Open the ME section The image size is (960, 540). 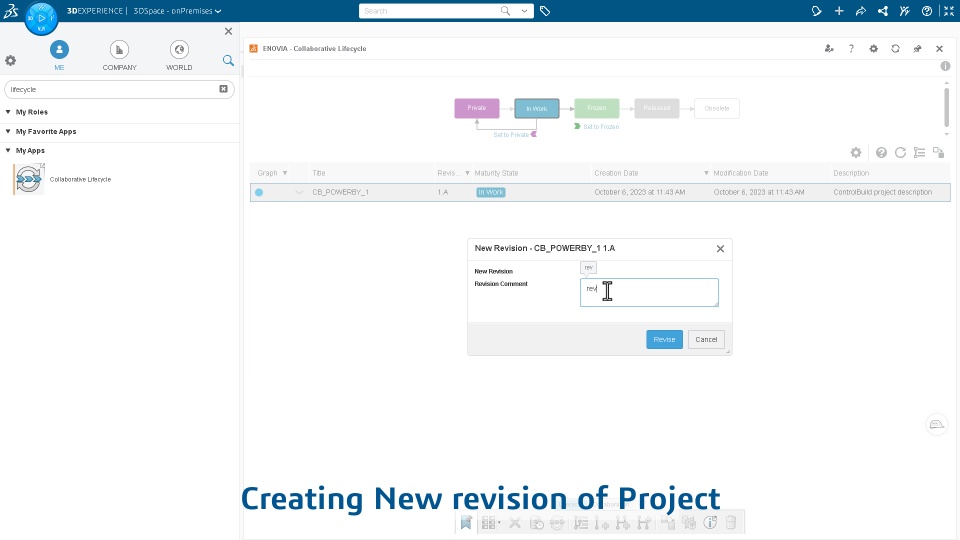[x=59, y=55]
